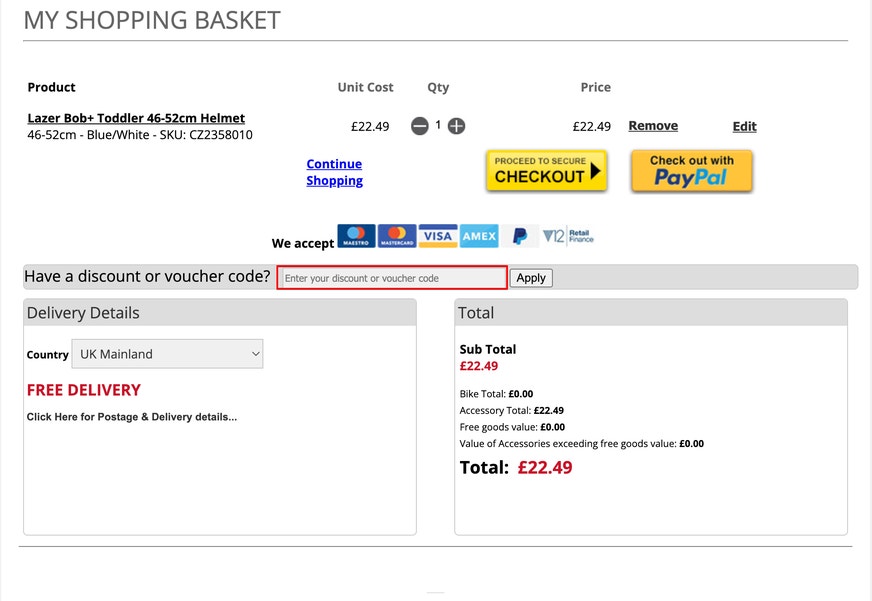Remove the Lazer Bob+ helmet from basket
The width and height of the screenshot is (872, 601).
(653, 126)
